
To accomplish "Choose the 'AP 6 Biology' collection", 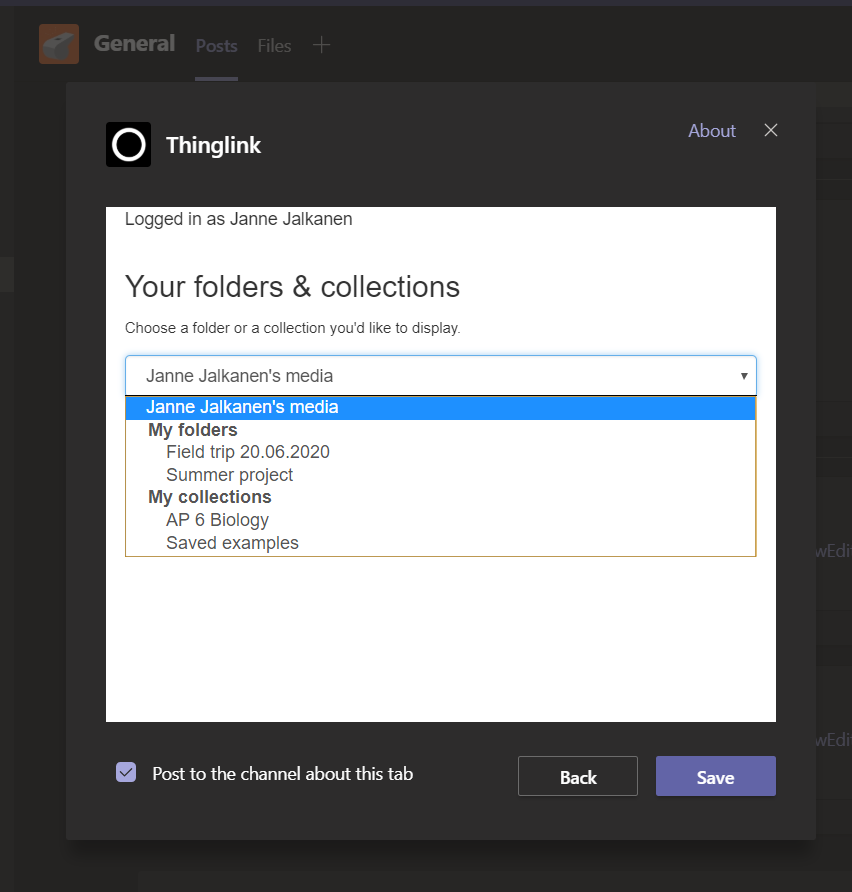I will pyautogui.click(x=217, y=519).
